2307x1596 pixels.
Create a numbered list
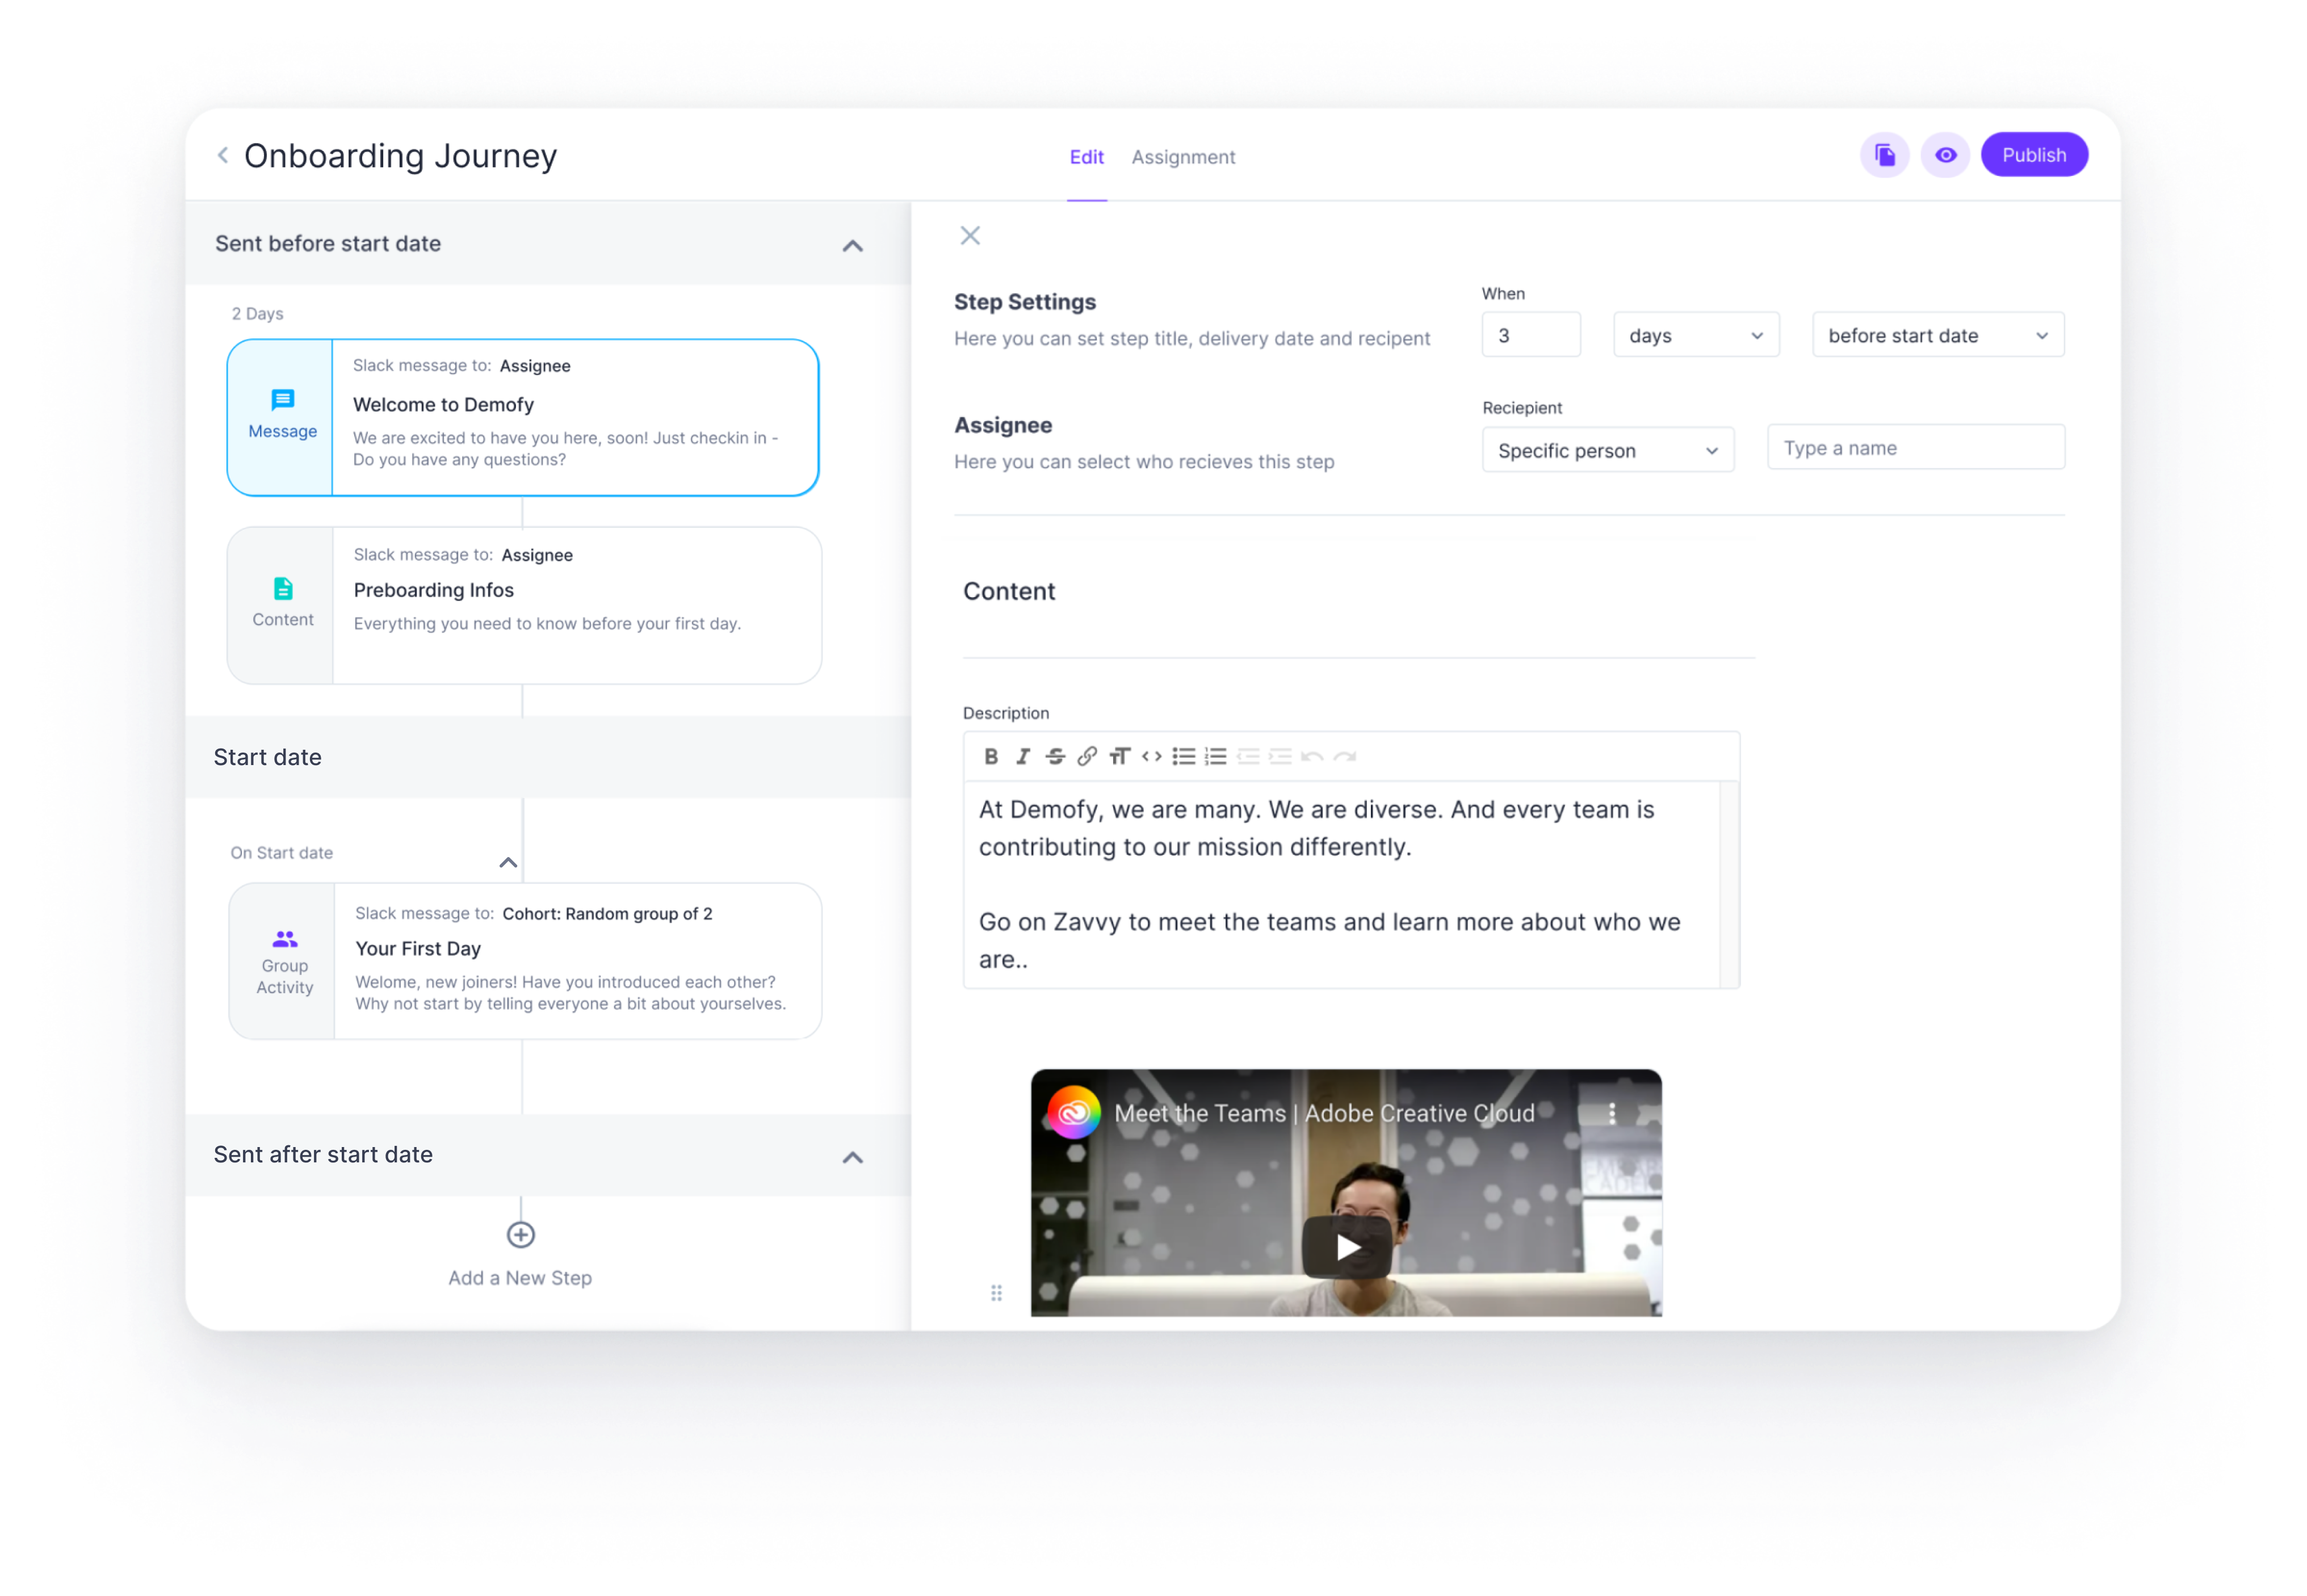coord(1215,756)
